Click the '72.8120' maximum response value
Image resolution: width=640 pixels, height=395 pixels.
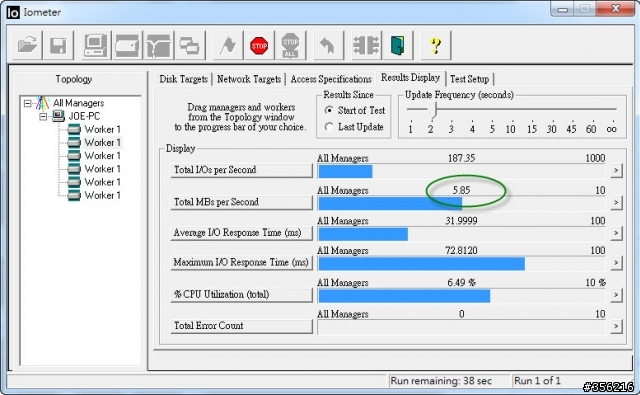pyautogui.click(x=462, y=251)
